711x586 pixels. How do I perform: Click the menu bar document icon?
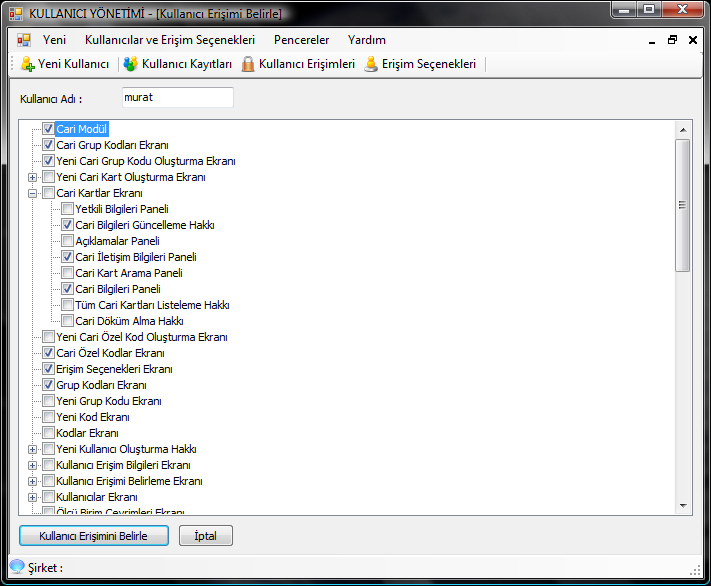pyautogui.click(x=23, y=40)
